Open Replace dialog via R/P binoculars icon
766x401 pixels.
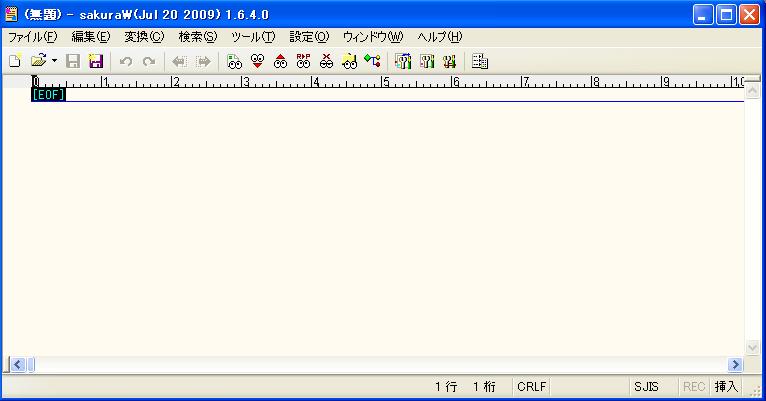pyautogui.click(x=303, y=61)
